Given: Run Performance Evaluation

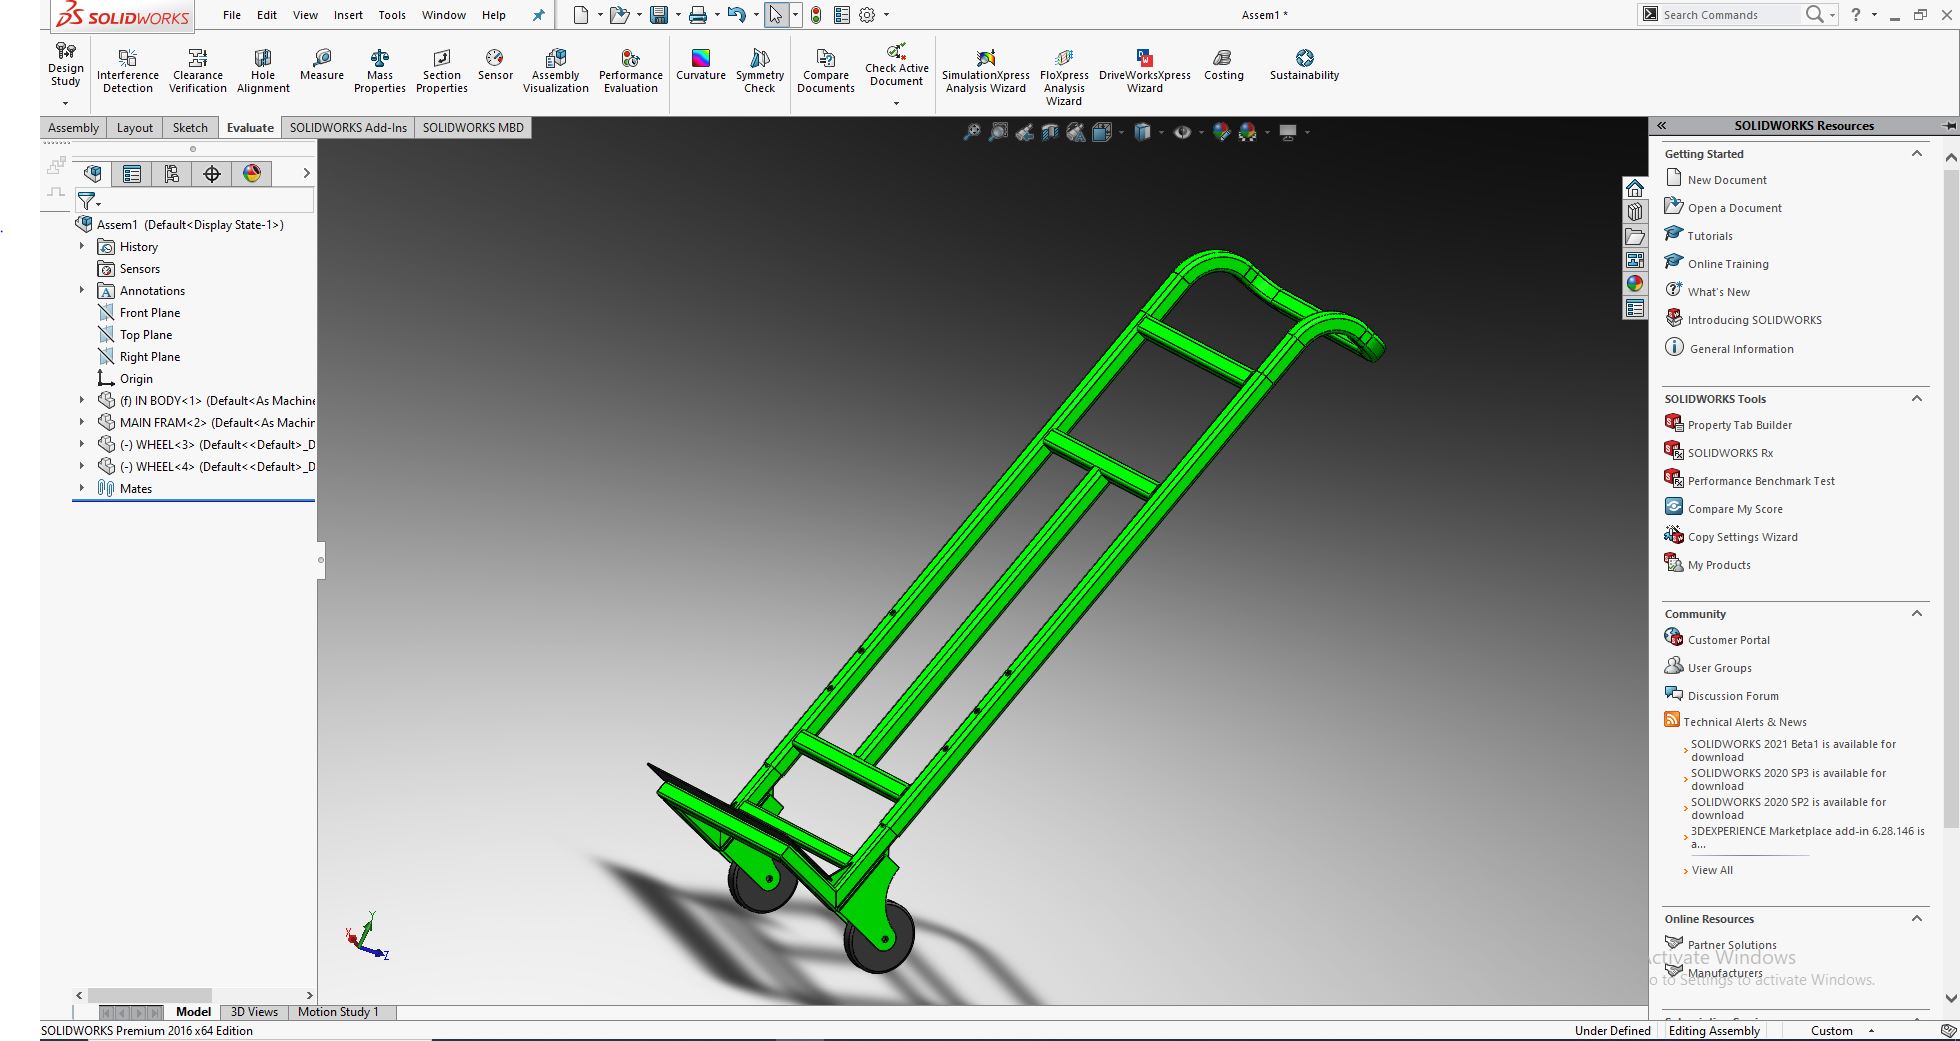Looking at the screenshot, I should [631, 70].
